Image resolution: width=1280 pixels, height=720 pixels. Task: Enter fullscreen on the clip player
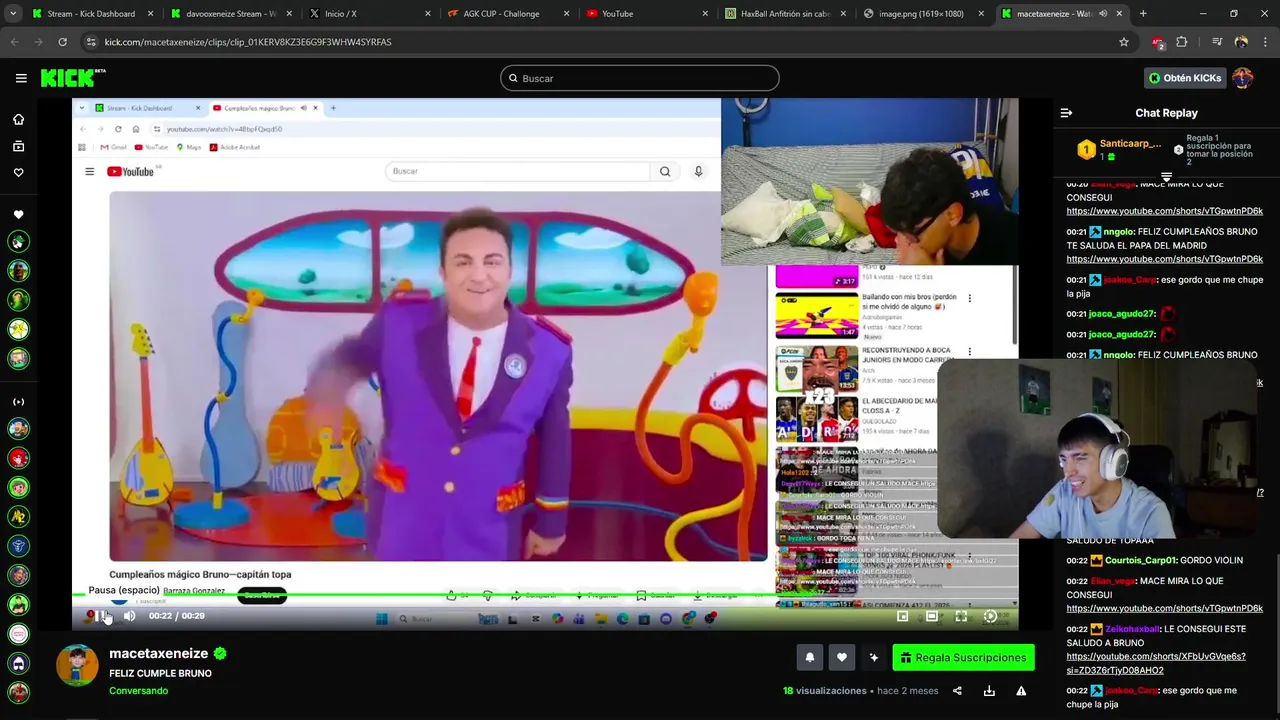point(961,616)
